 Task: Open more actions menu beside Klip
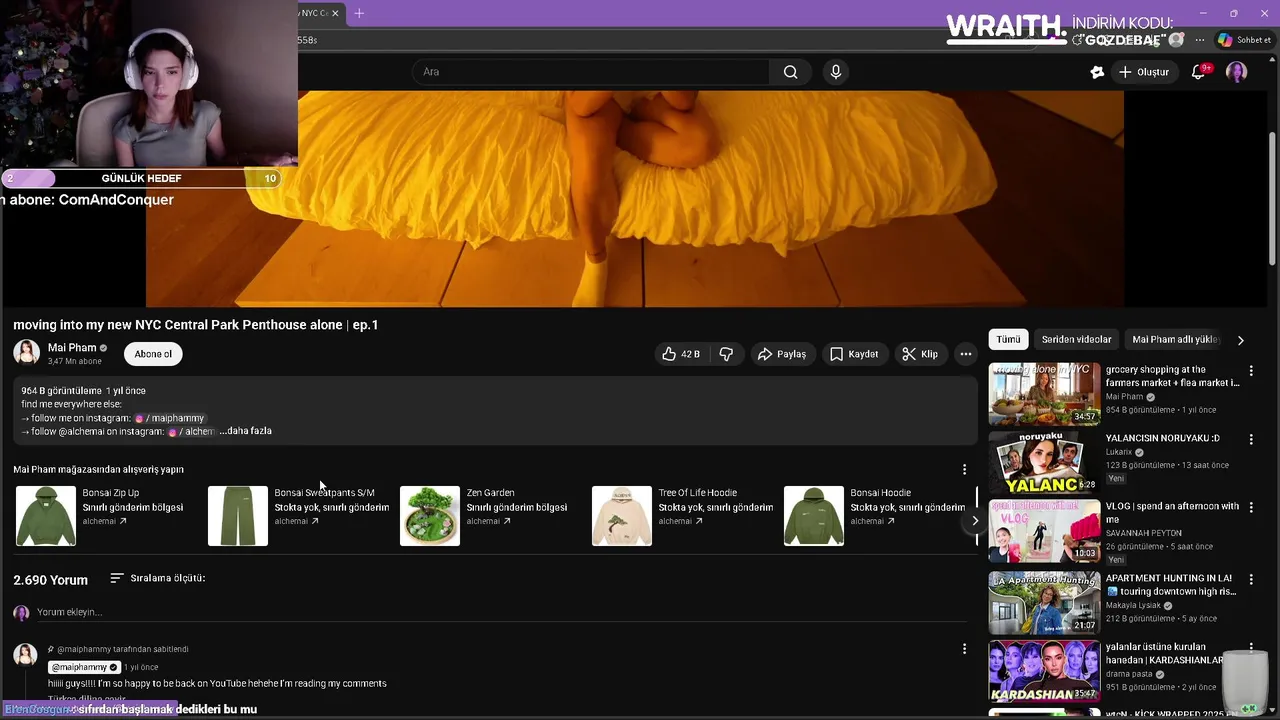[965, 354]
